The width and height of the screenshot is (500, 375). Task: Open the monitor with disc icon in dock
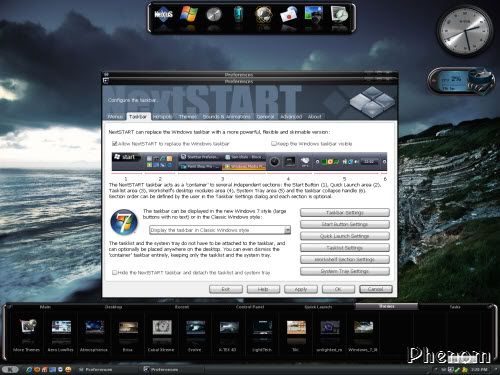coord(339,15)
